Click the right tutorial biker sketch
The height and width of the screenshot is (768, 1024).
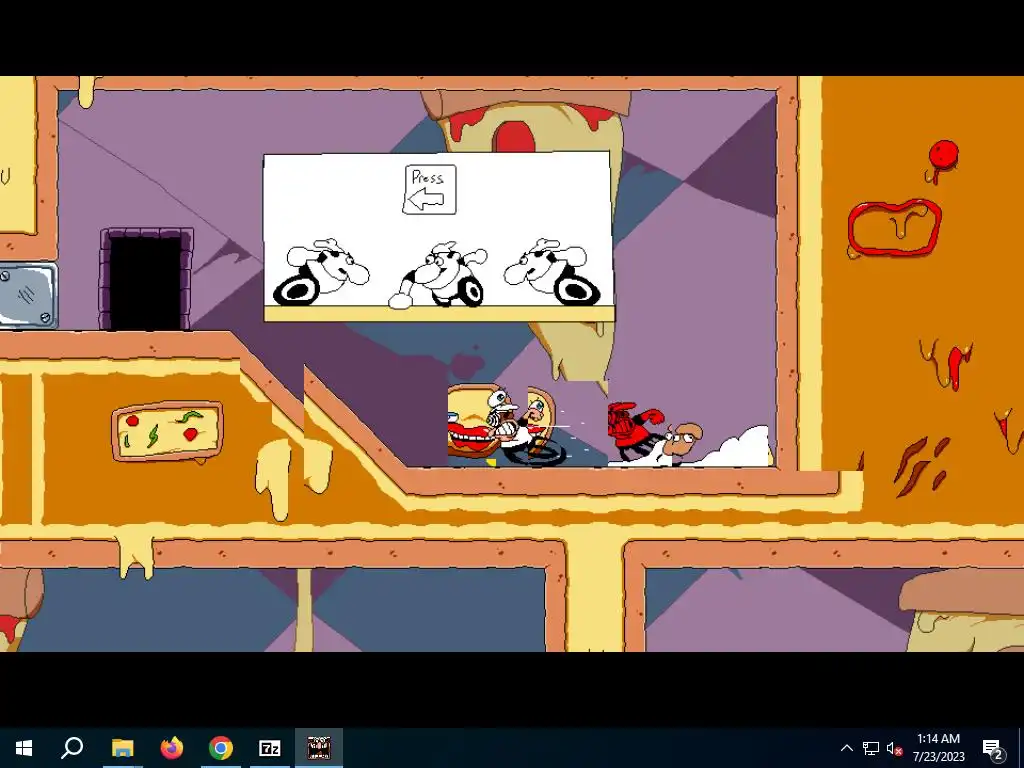pyautogui.click(x=552, y=272)
